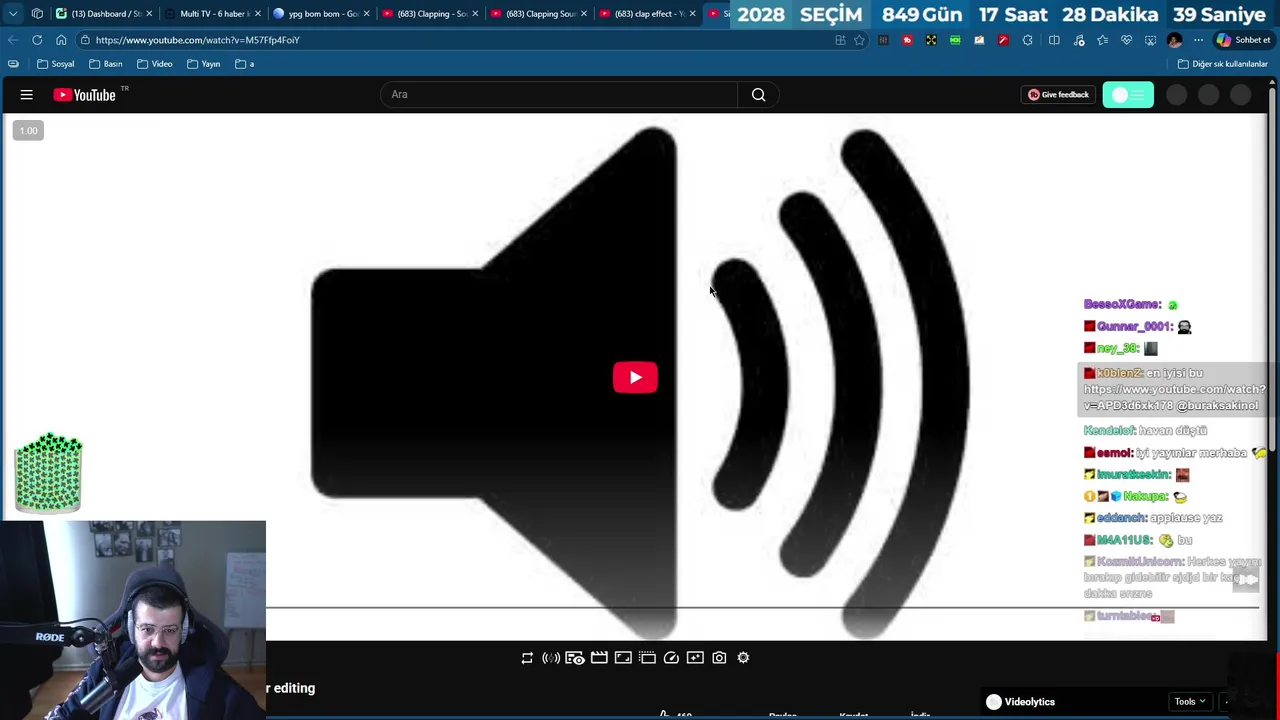Open the Basın bookmarks folder

click(105, 64)
